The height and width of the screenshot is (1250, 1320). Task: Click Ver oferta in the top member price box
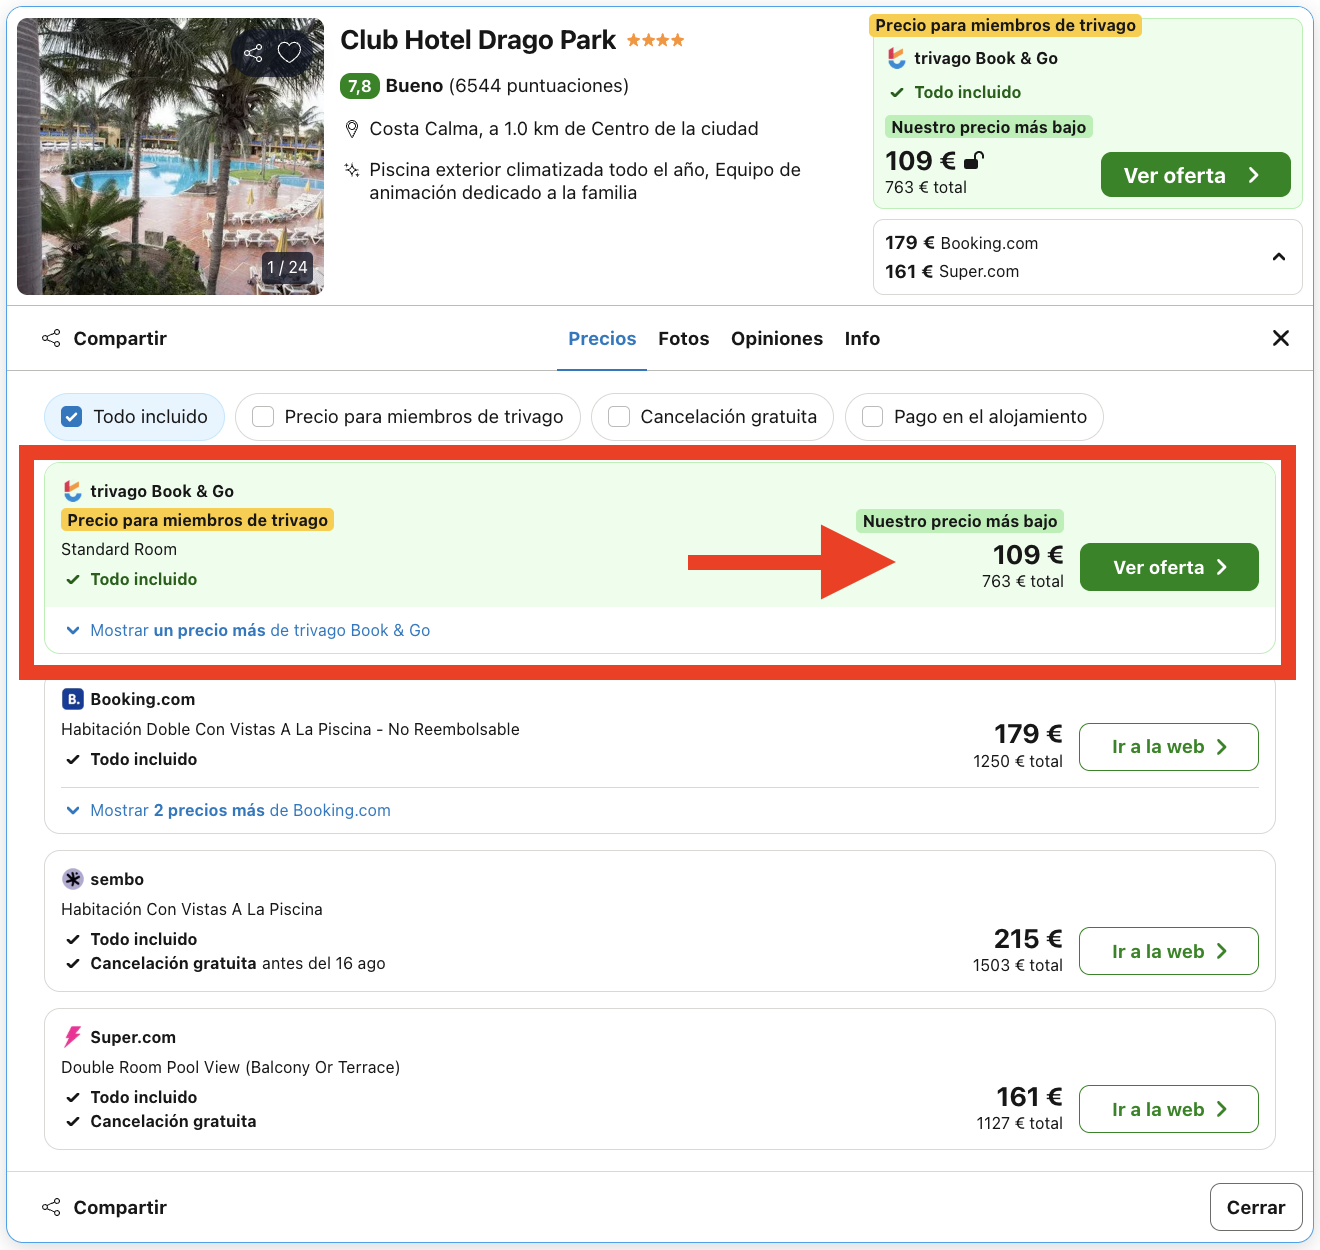point(1196,175)
